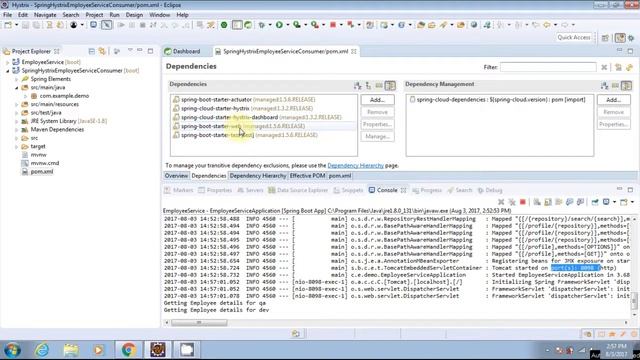640x360 pixels.
Task: Click the Windows Start button
Action: click(x=13, y=350)
